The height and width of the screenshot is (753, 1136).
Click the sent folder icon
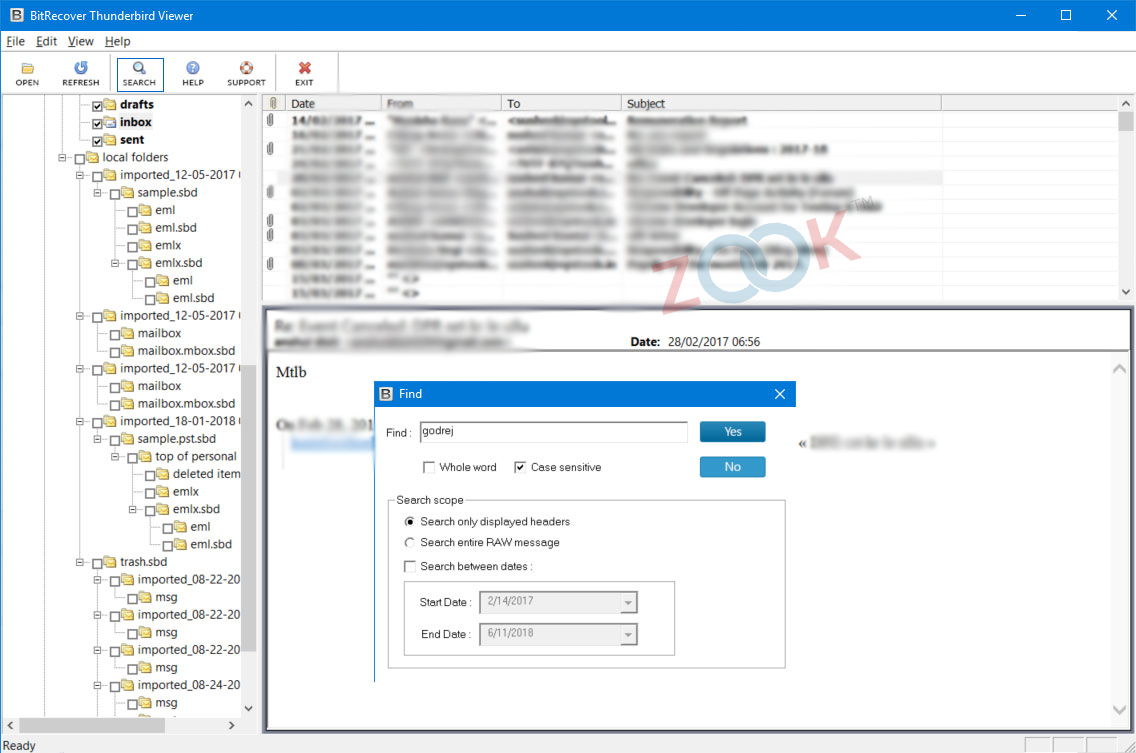pos(109,140)
